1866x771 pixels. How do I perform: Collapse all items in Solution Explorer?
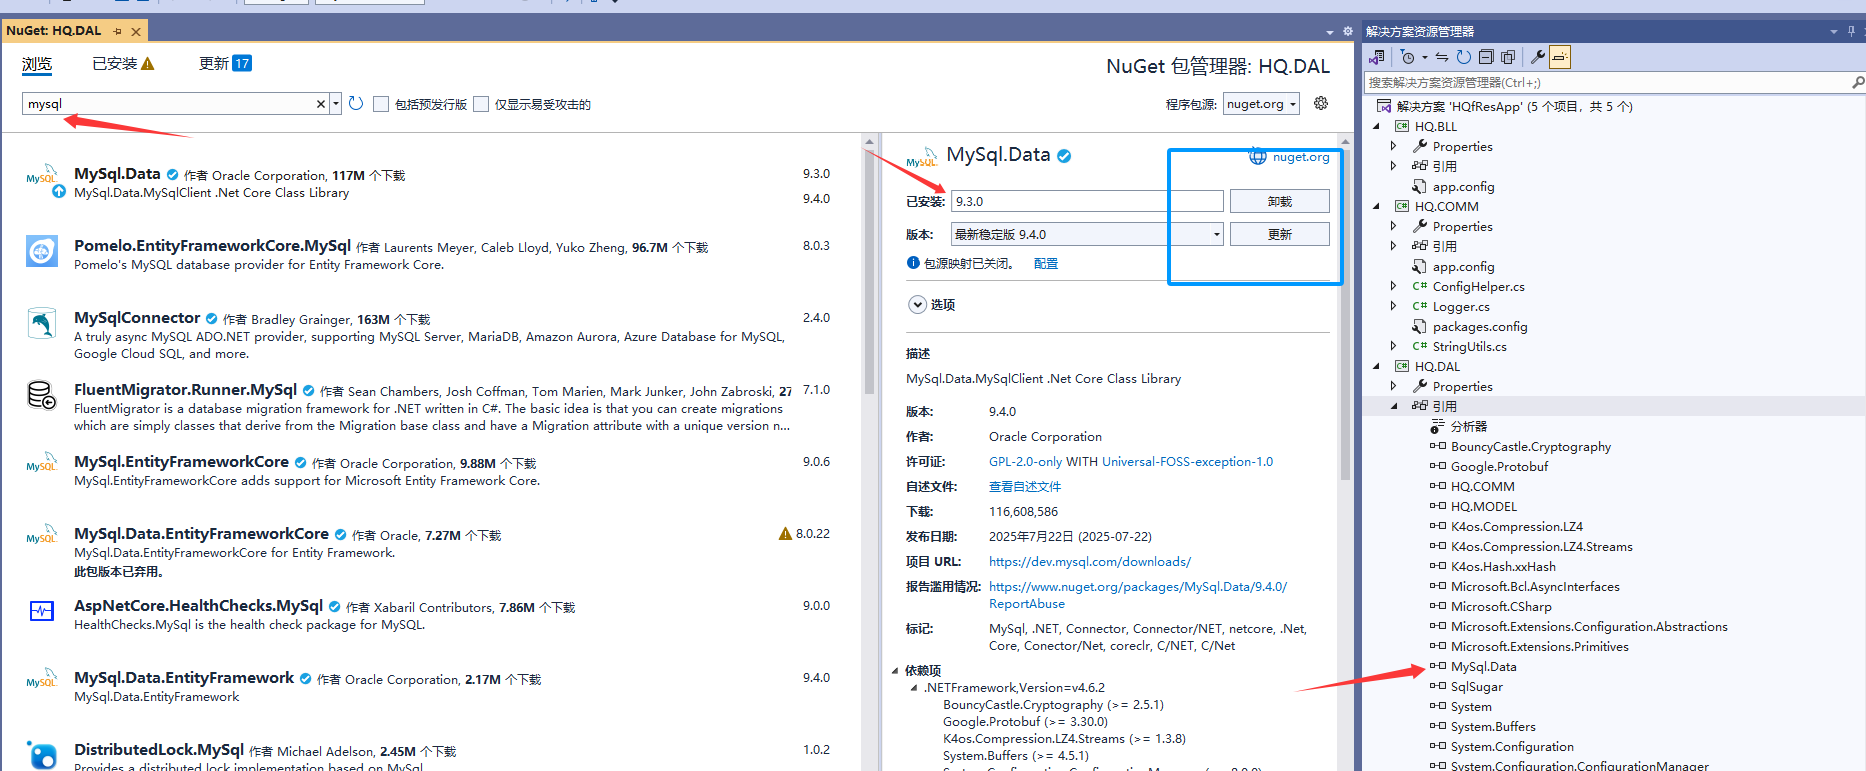[1486, 57]
